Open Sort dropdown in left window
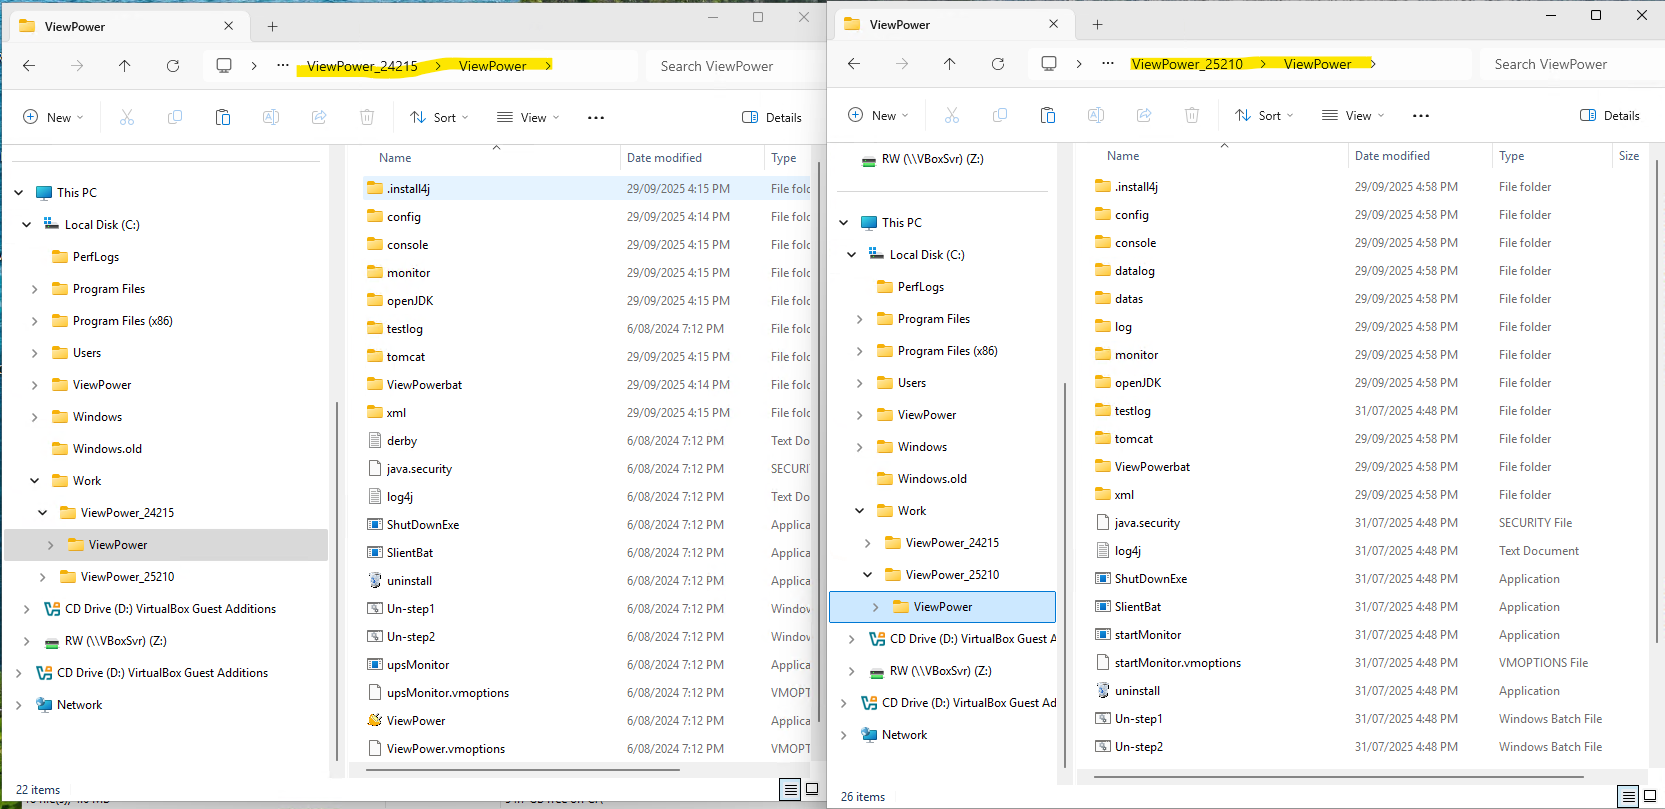1665x809 pixels. (x=439, y=118)
